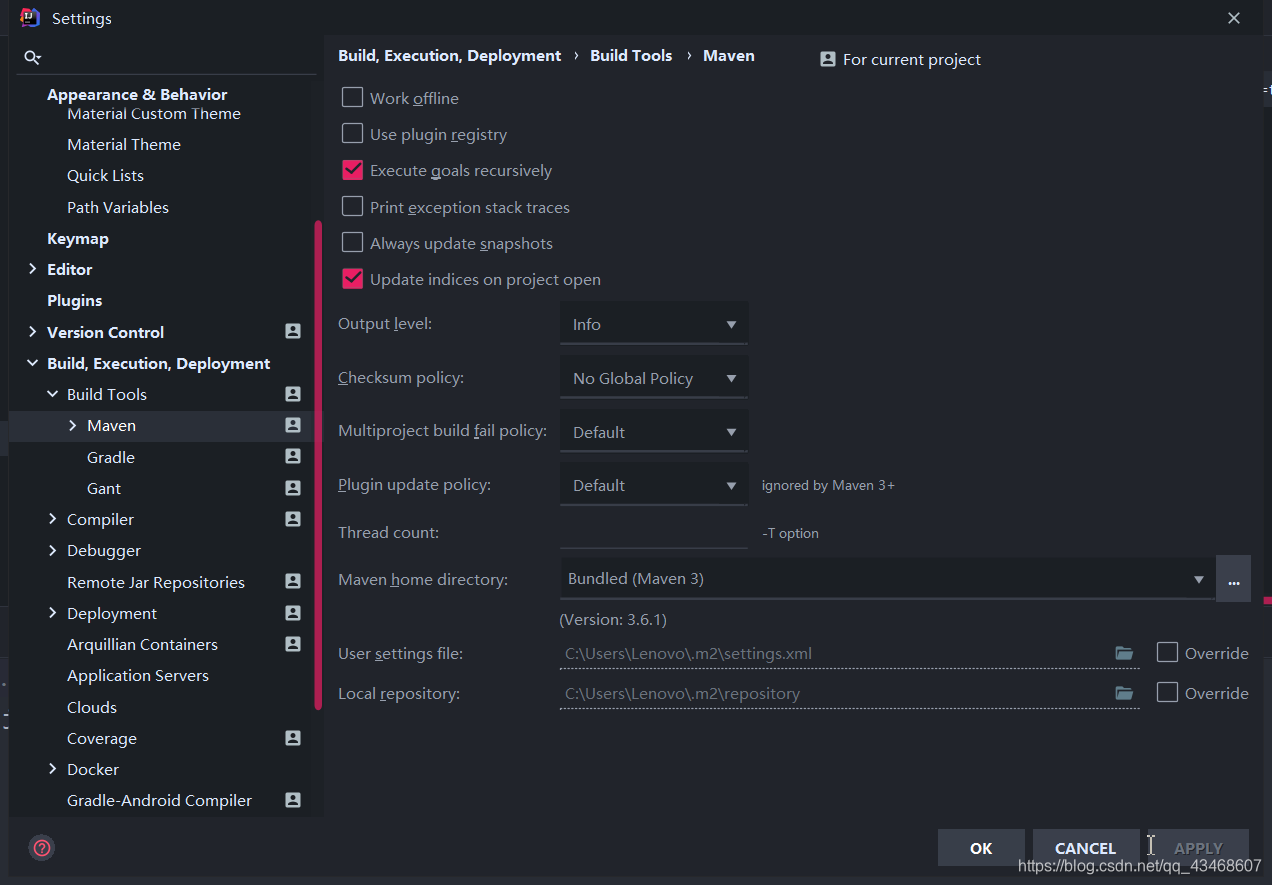The image size is (1272, 885).
Task: Click the project-level icon beside Gradle
Action: 293,457
